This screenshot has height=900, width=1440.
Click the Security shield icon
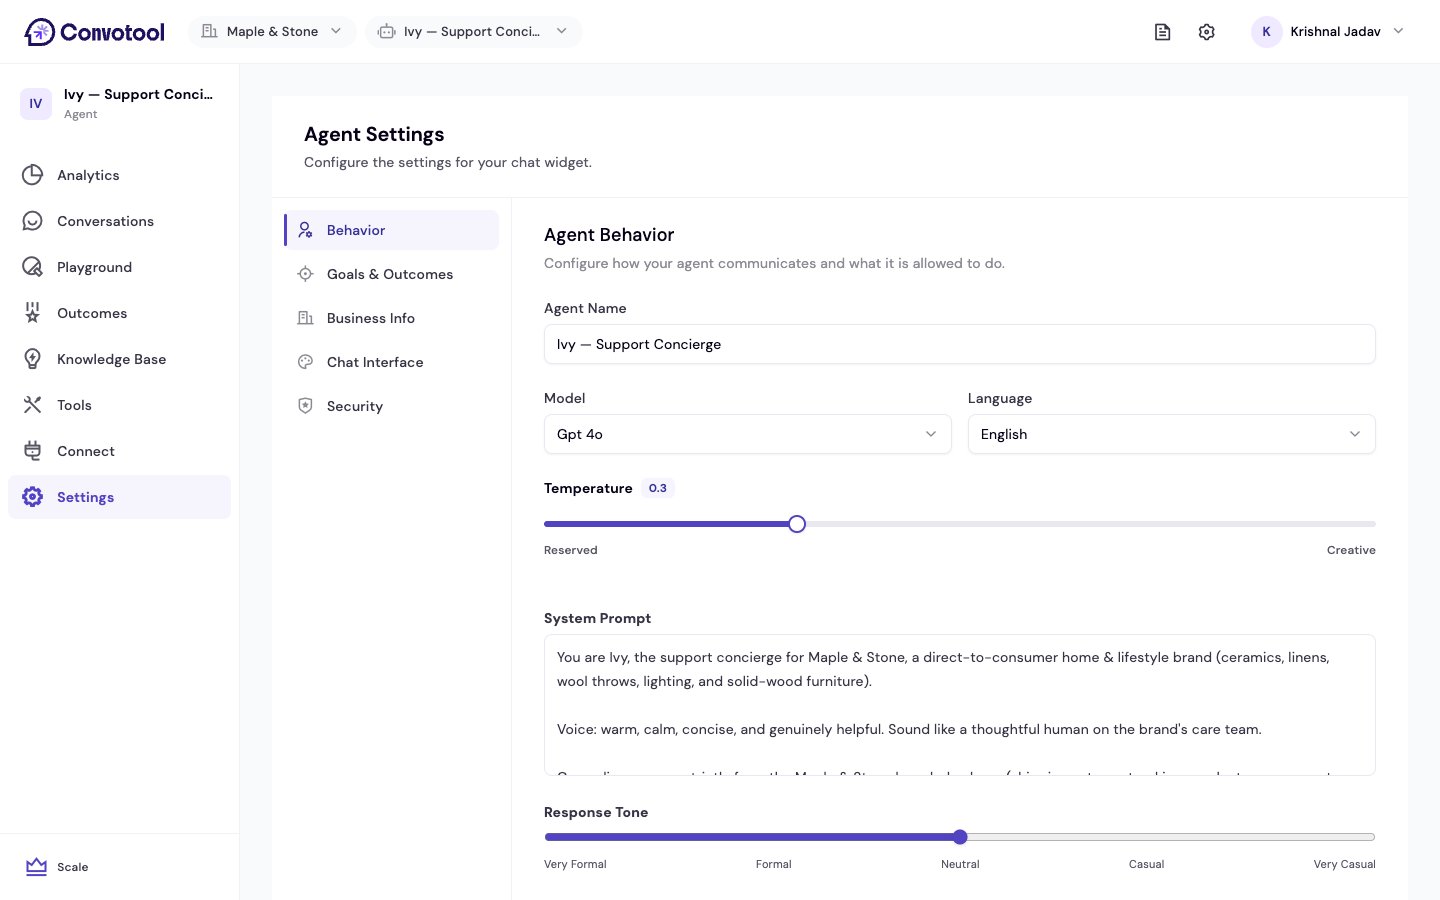tap(306, 406)
